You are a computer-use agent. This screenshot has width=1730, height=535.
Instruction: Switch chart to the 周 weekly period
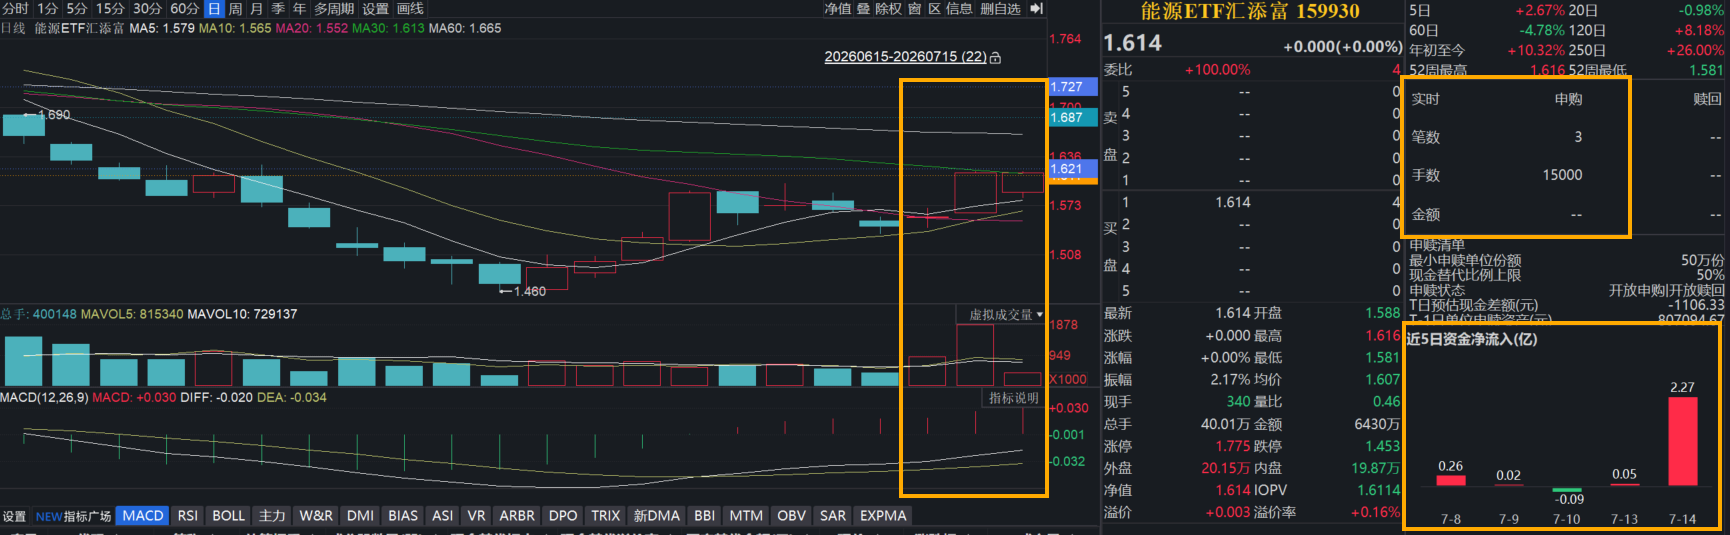point(236,9)
